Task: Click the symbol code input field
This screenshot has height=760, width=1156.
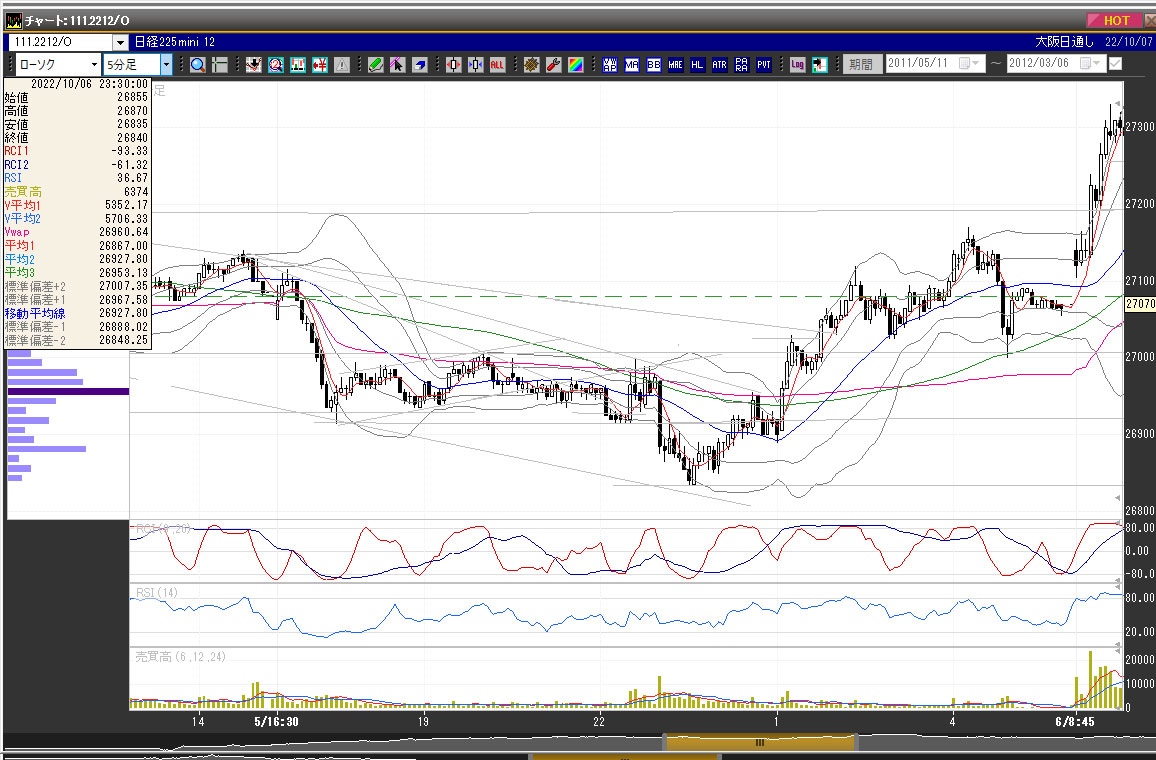Action: 60,43
